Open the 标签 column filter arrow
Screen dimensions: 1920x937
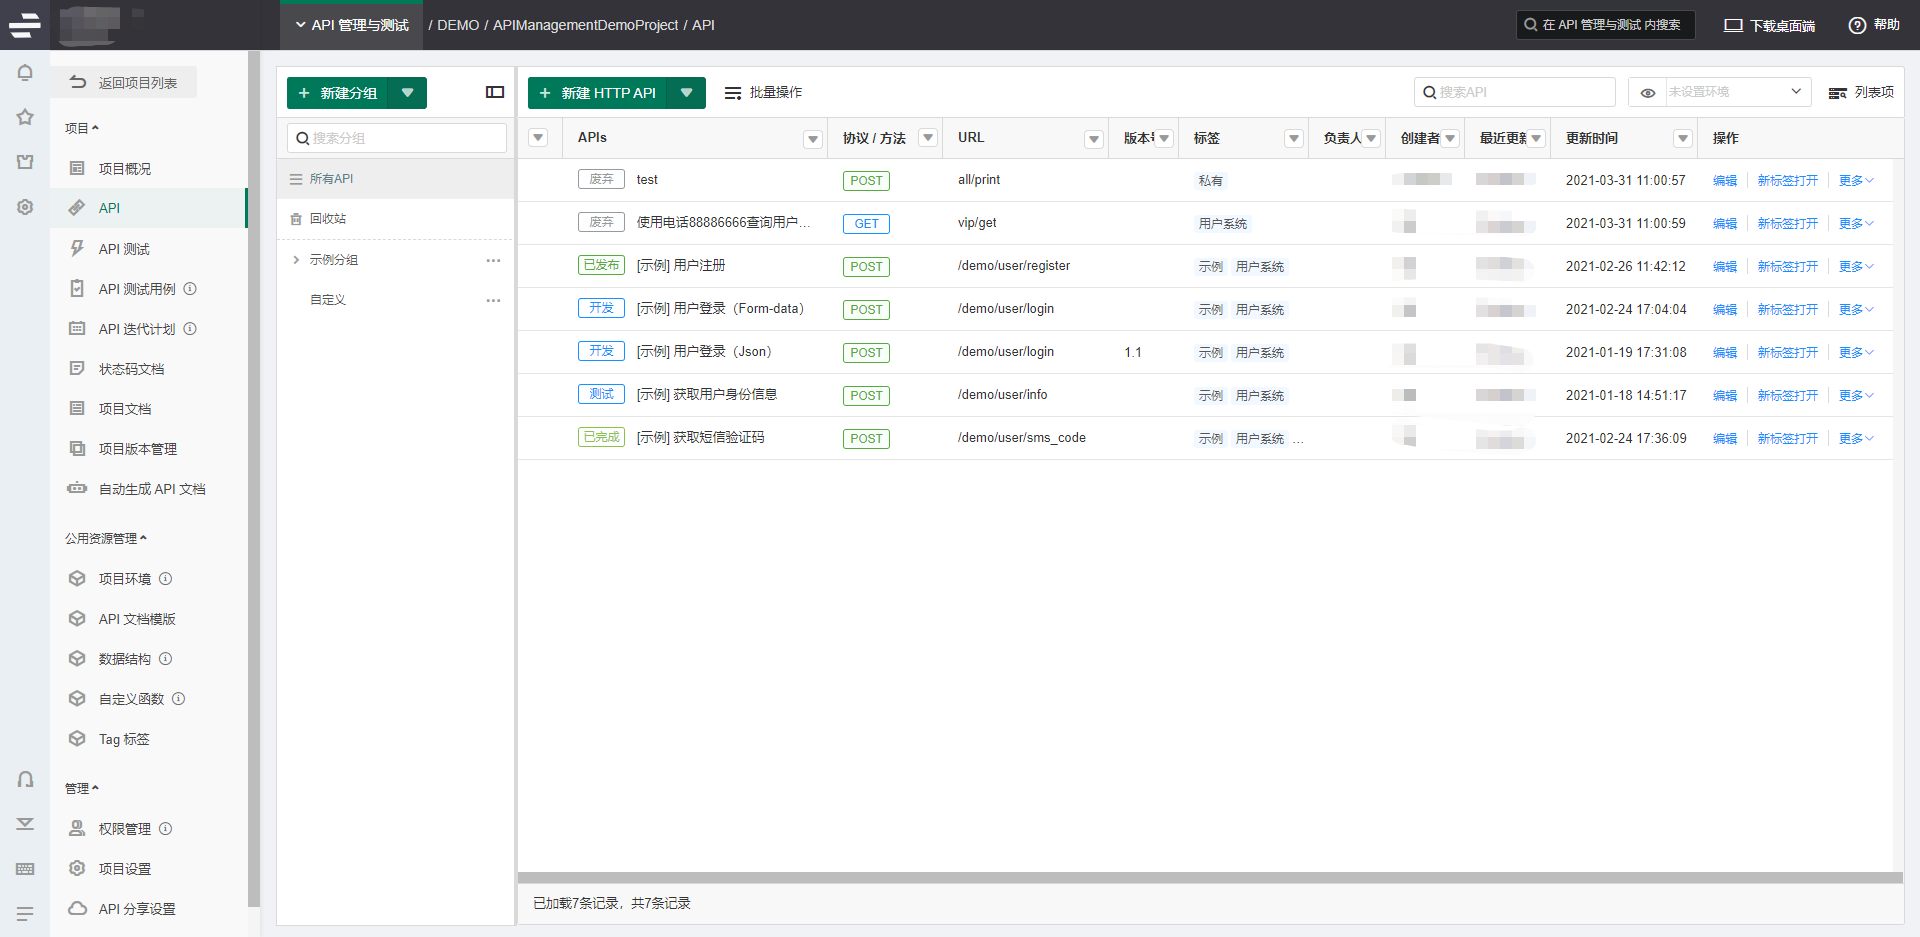1294,138
